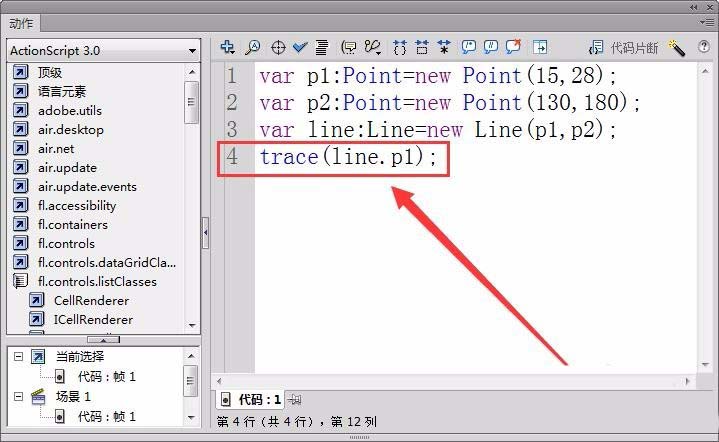Click the trace(line.p1) code line
719x442 pixels.
(348, 157)
